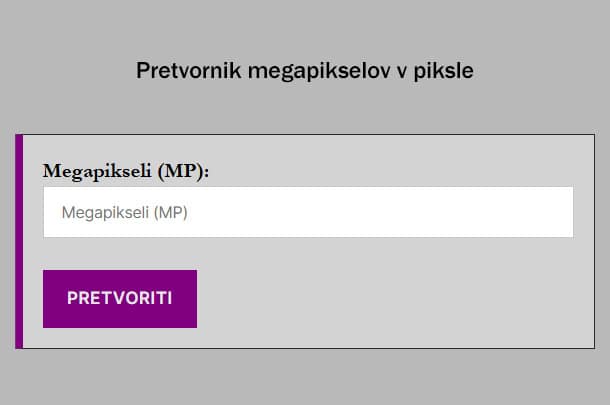Click the gray page background above the title

304,25
